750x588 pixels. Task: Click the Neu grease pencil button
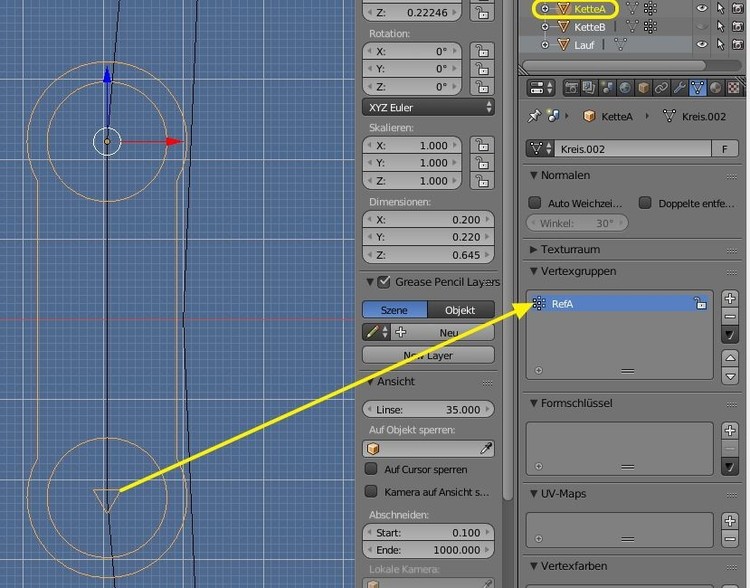[x=443, y=332]
